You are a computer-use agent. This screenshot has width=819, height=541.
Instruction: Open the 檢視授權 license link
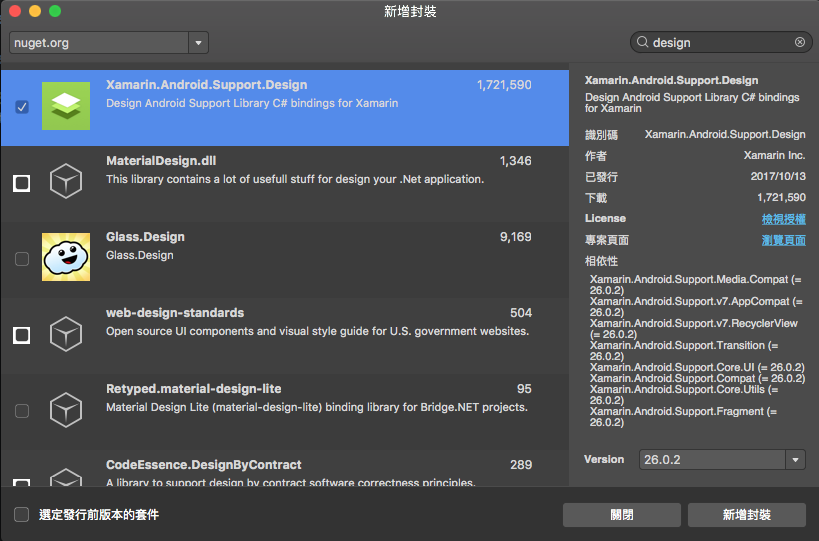[x=783, y=219]
